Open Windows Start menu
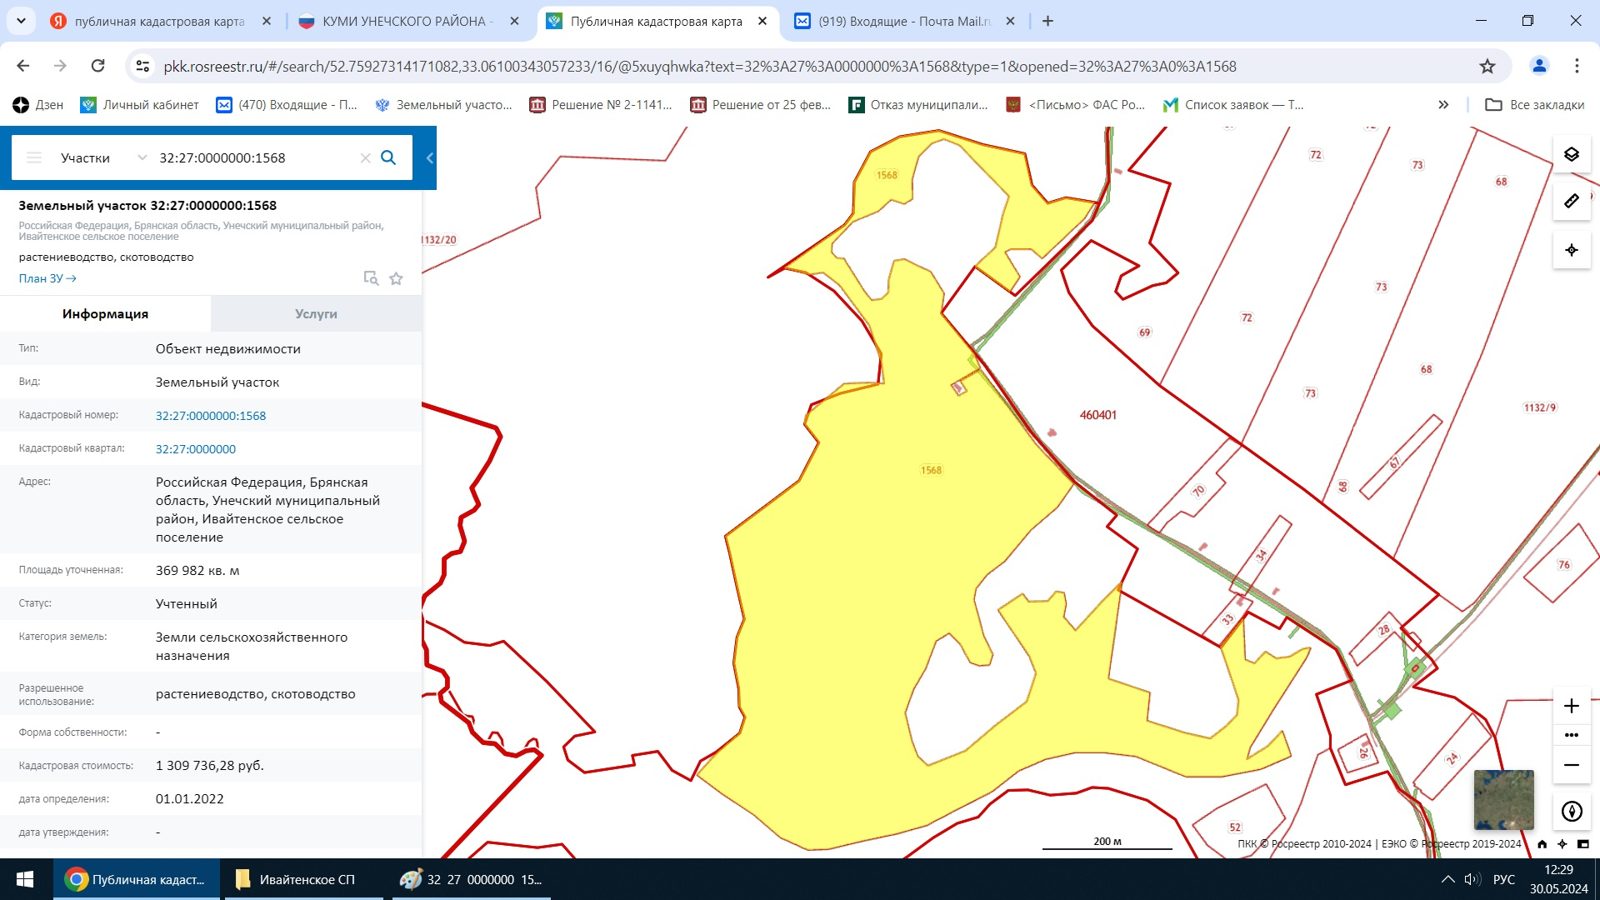Screen dimensions: 1600x900 [x=25, y=879]
